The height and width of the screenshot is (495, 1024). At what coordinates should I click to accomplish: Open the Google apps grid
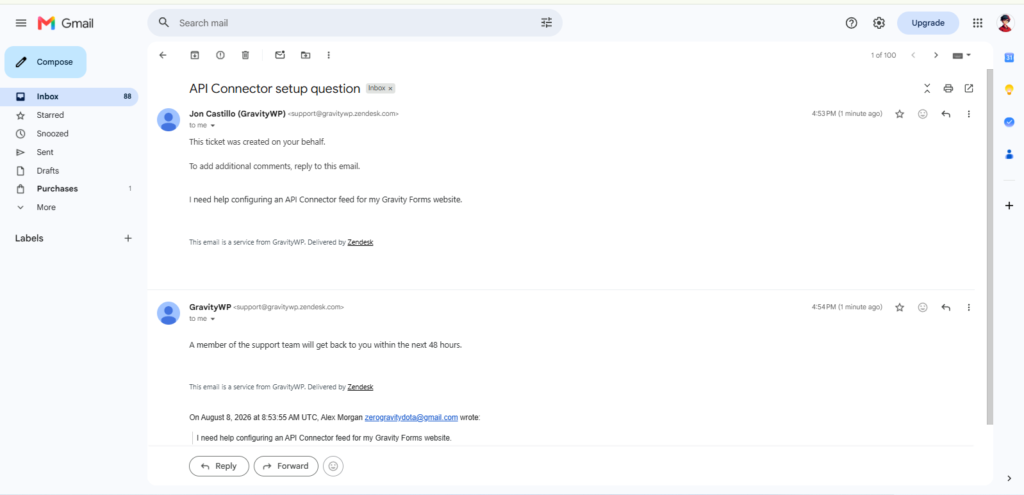coord(978,23)
